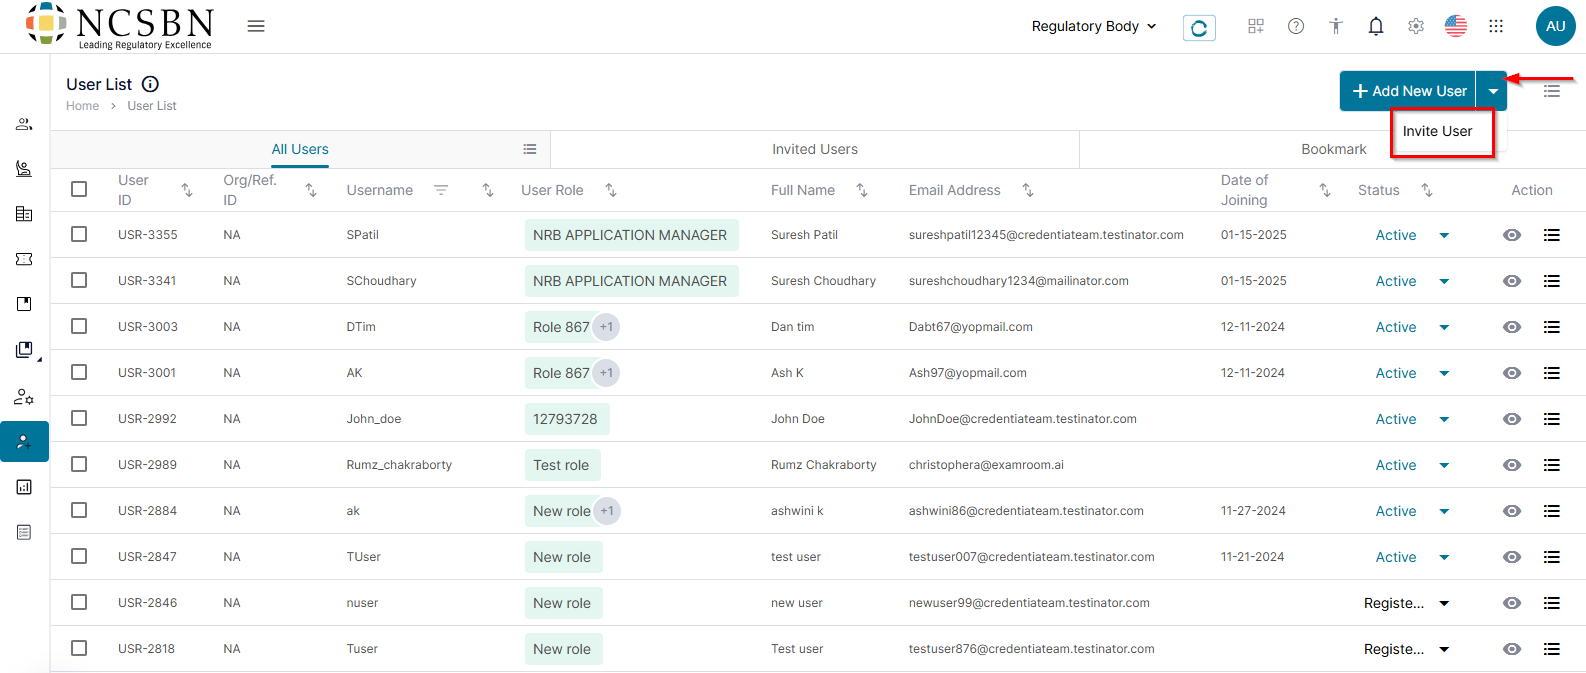The width and height of the screenshot is (1586, 673).
Task: Open status dropdown arrow for USR-3003
Action: [1444, 327]
